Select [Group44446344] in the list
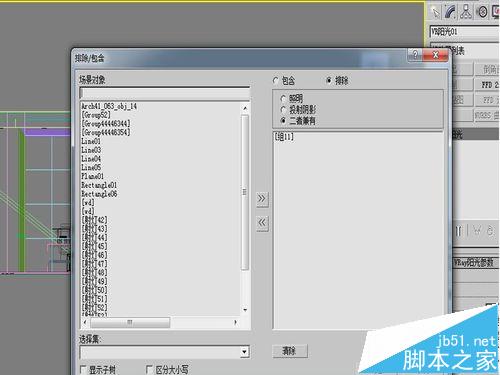Image resolution: width=500 pixels, height=375 pixels. tap(106, 124)
